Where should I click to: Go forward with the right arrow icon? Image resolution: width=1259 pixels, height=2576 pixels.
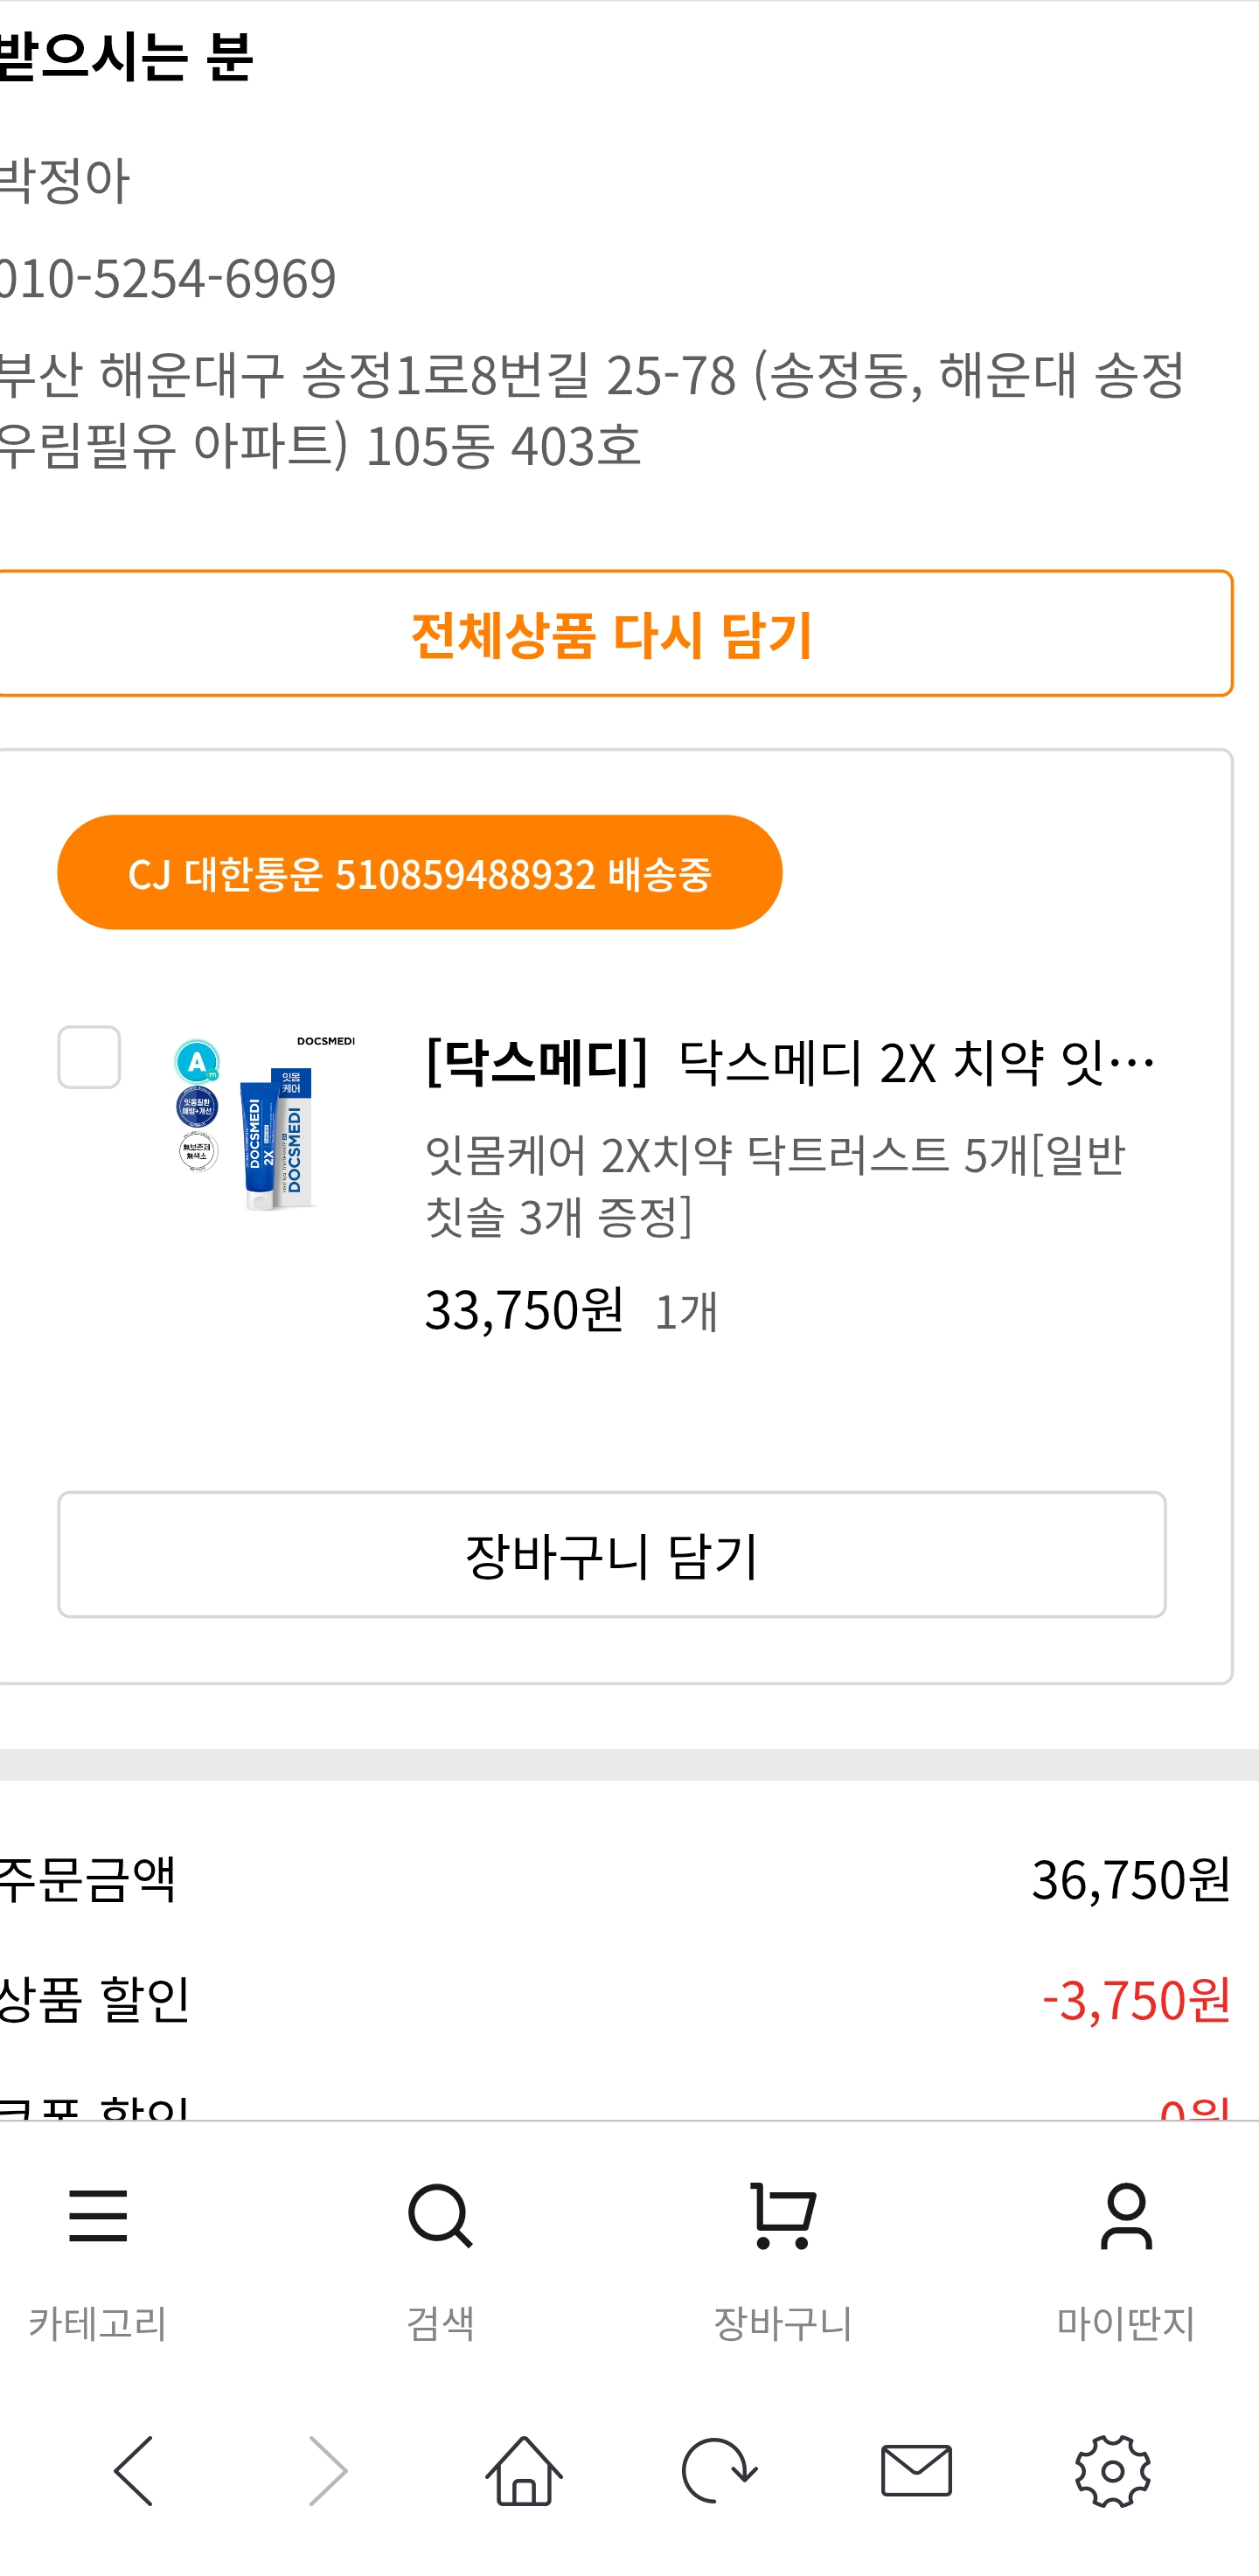(x=327, y=2471)
